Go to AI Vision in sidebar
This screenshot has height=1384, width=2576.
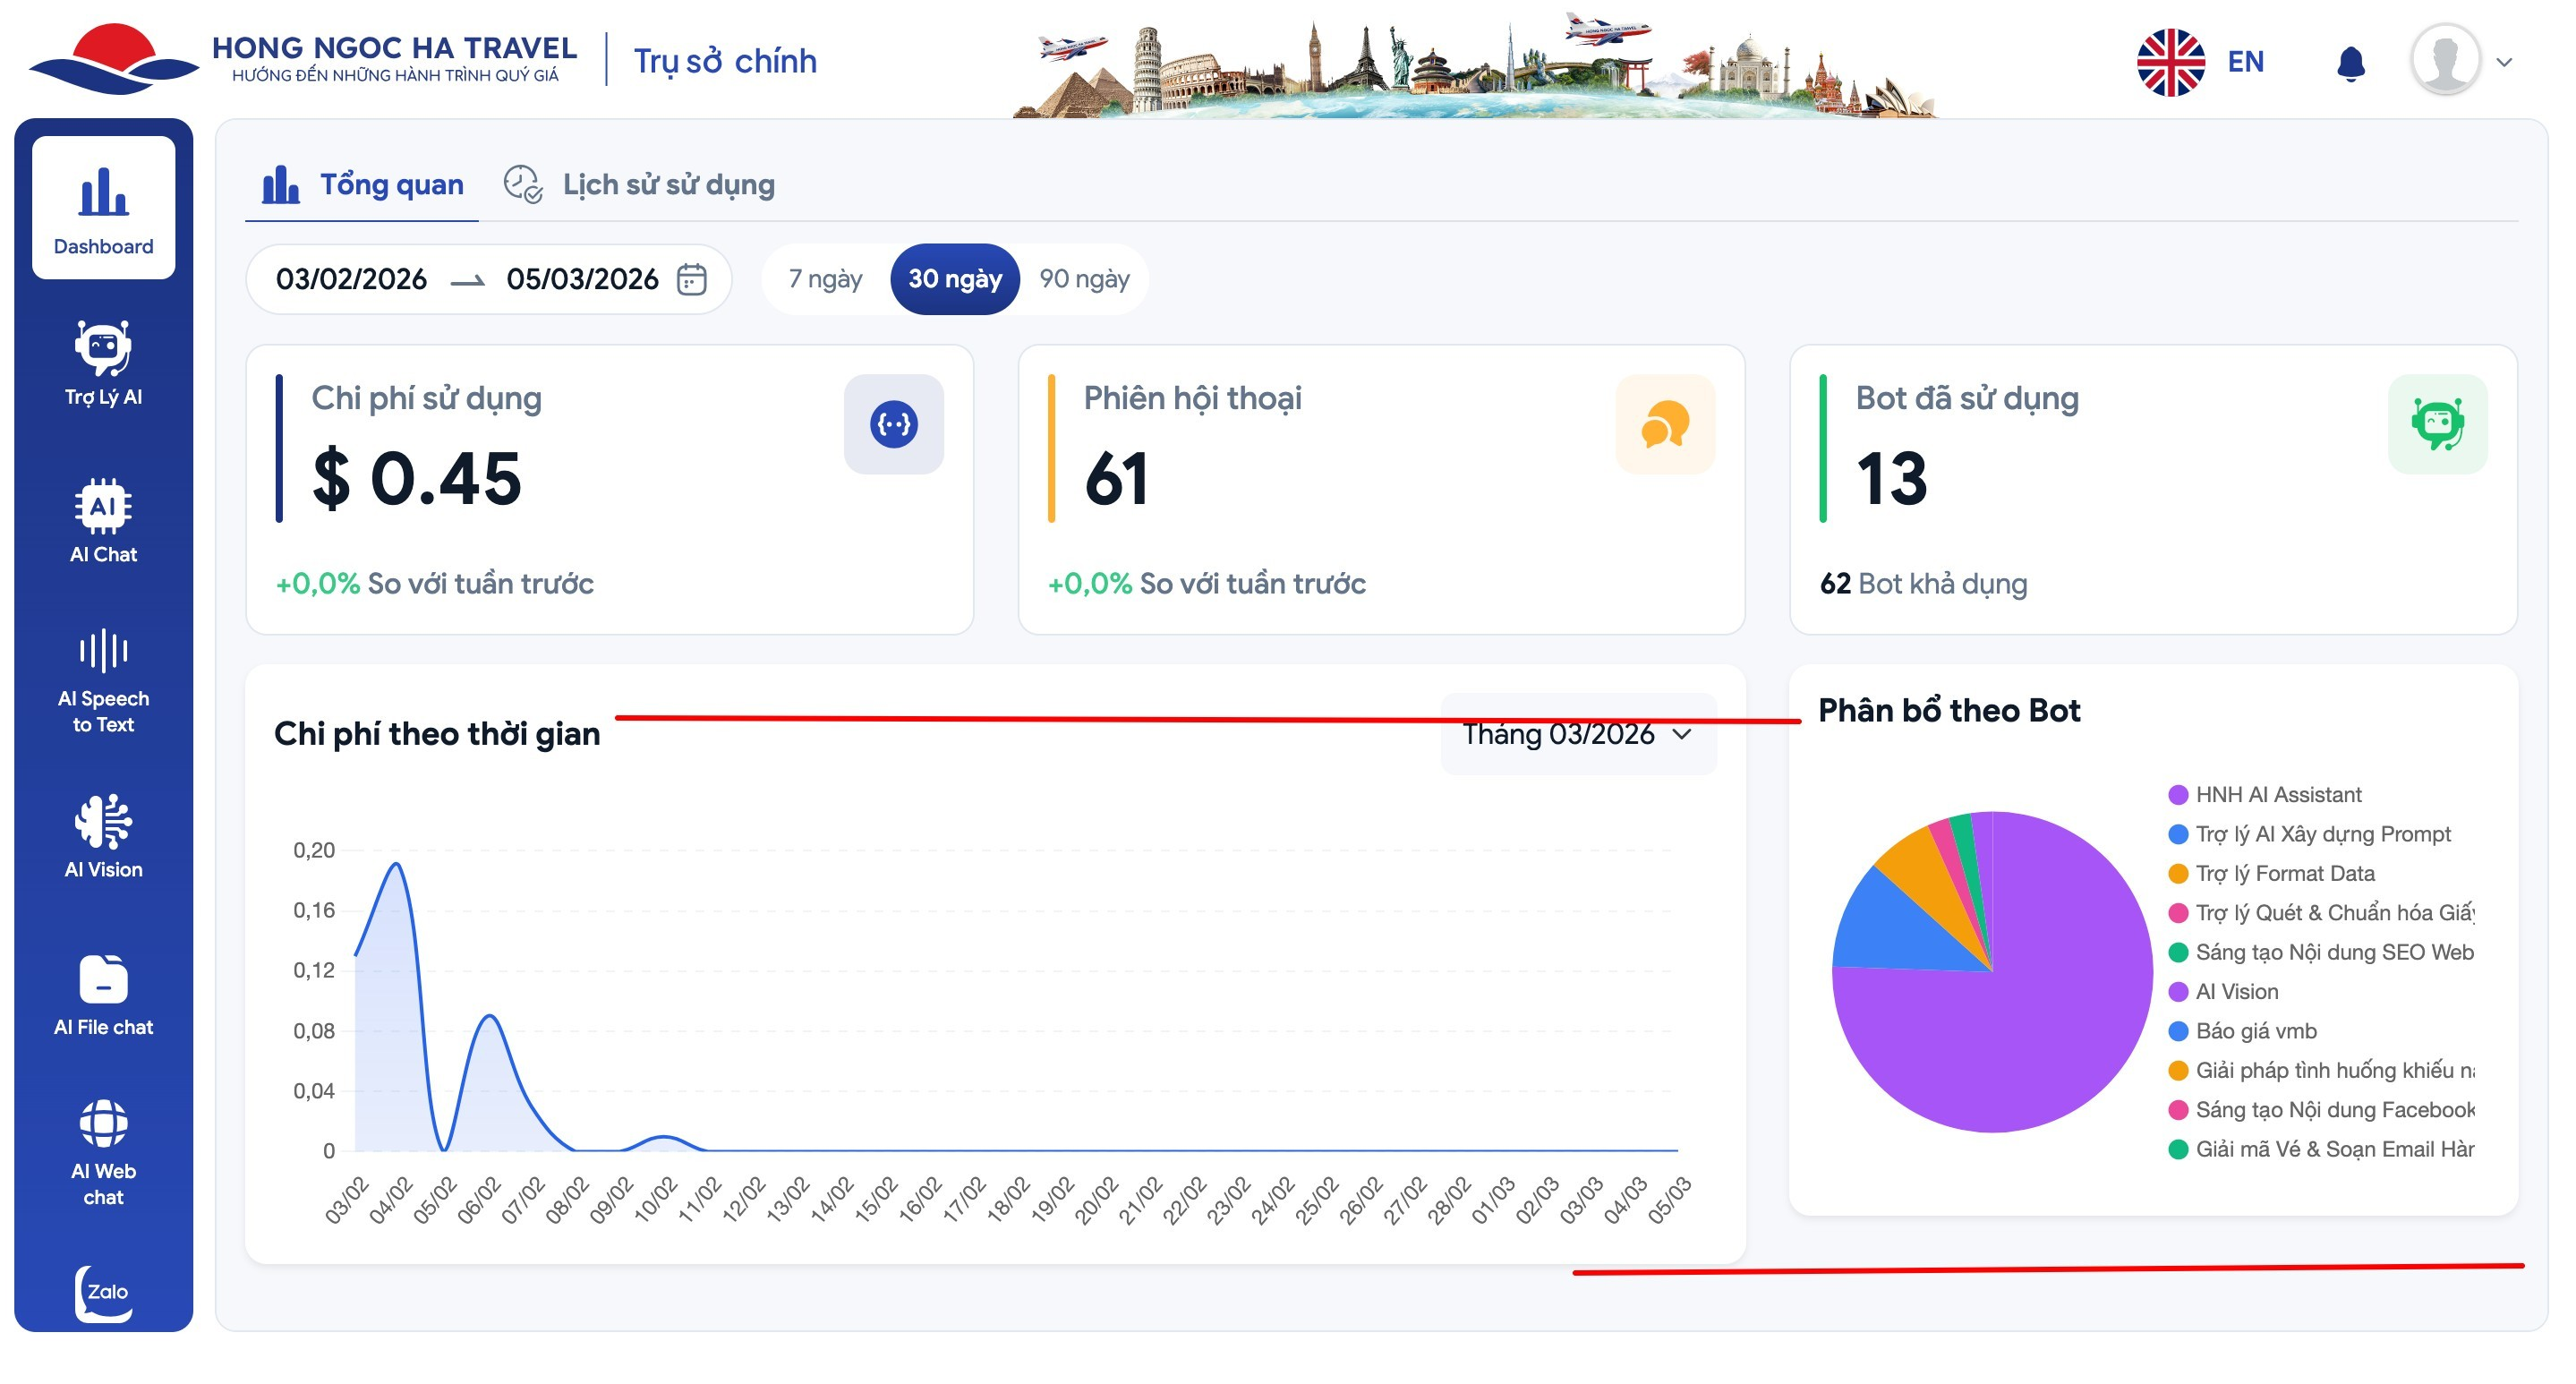[103, 836]
